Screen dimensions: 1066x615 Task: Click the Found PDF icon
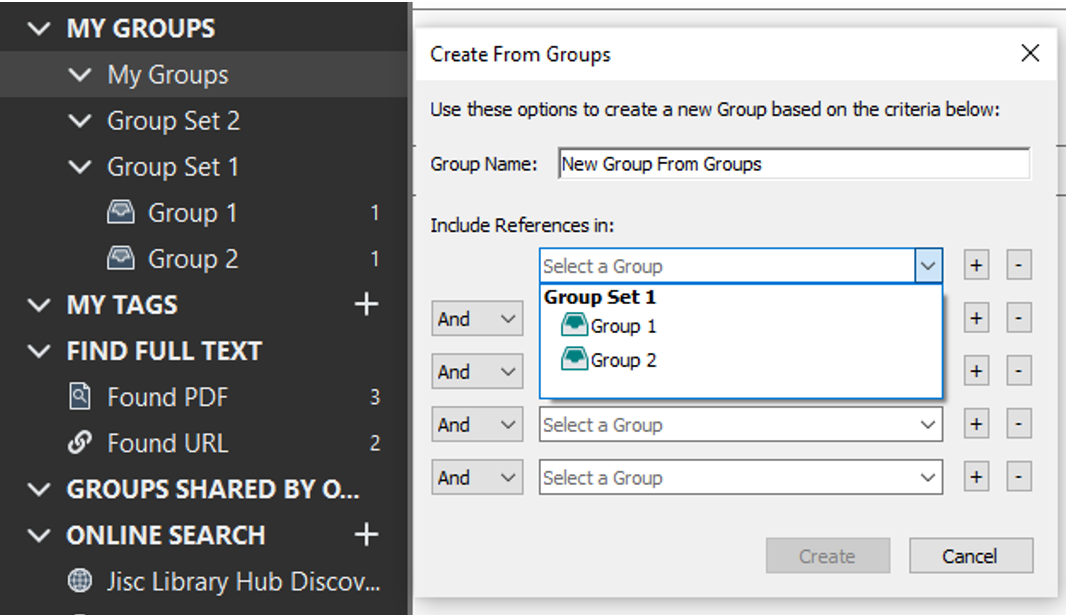point(80,396)
